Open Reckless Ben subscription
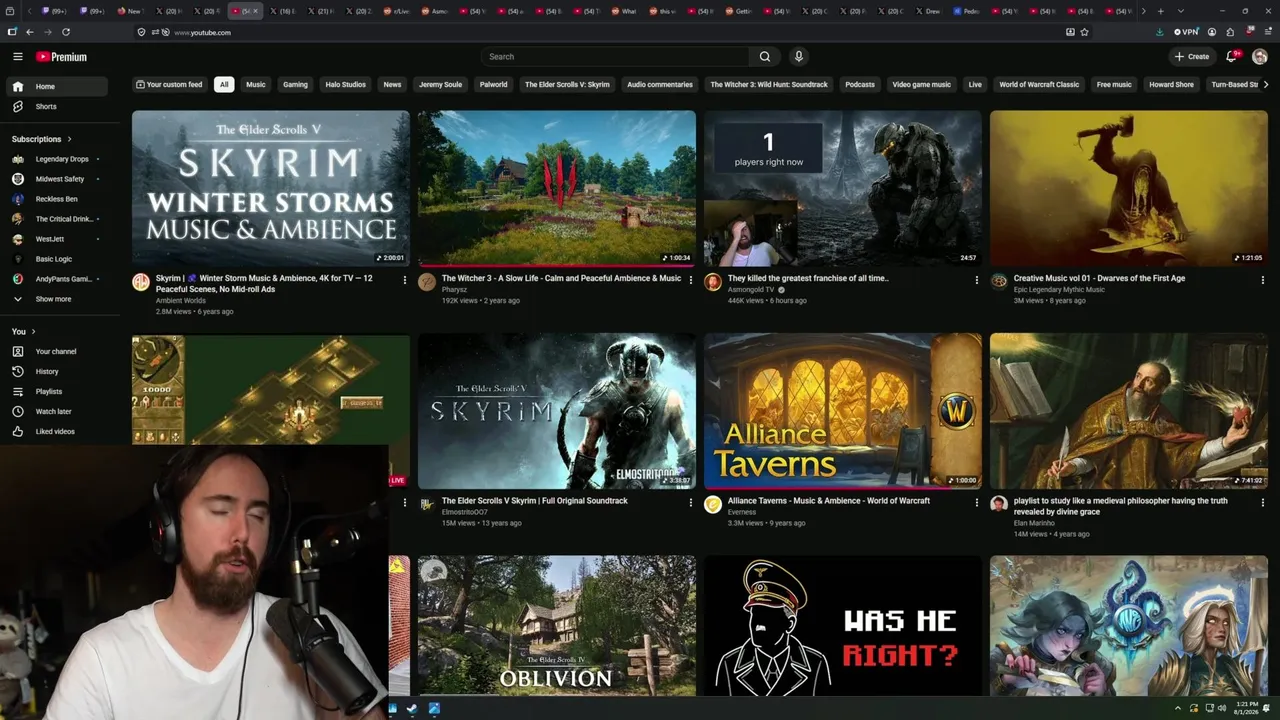Viewport: 1280px width, 720px height. pyautogui.click(x=58, y=199)
